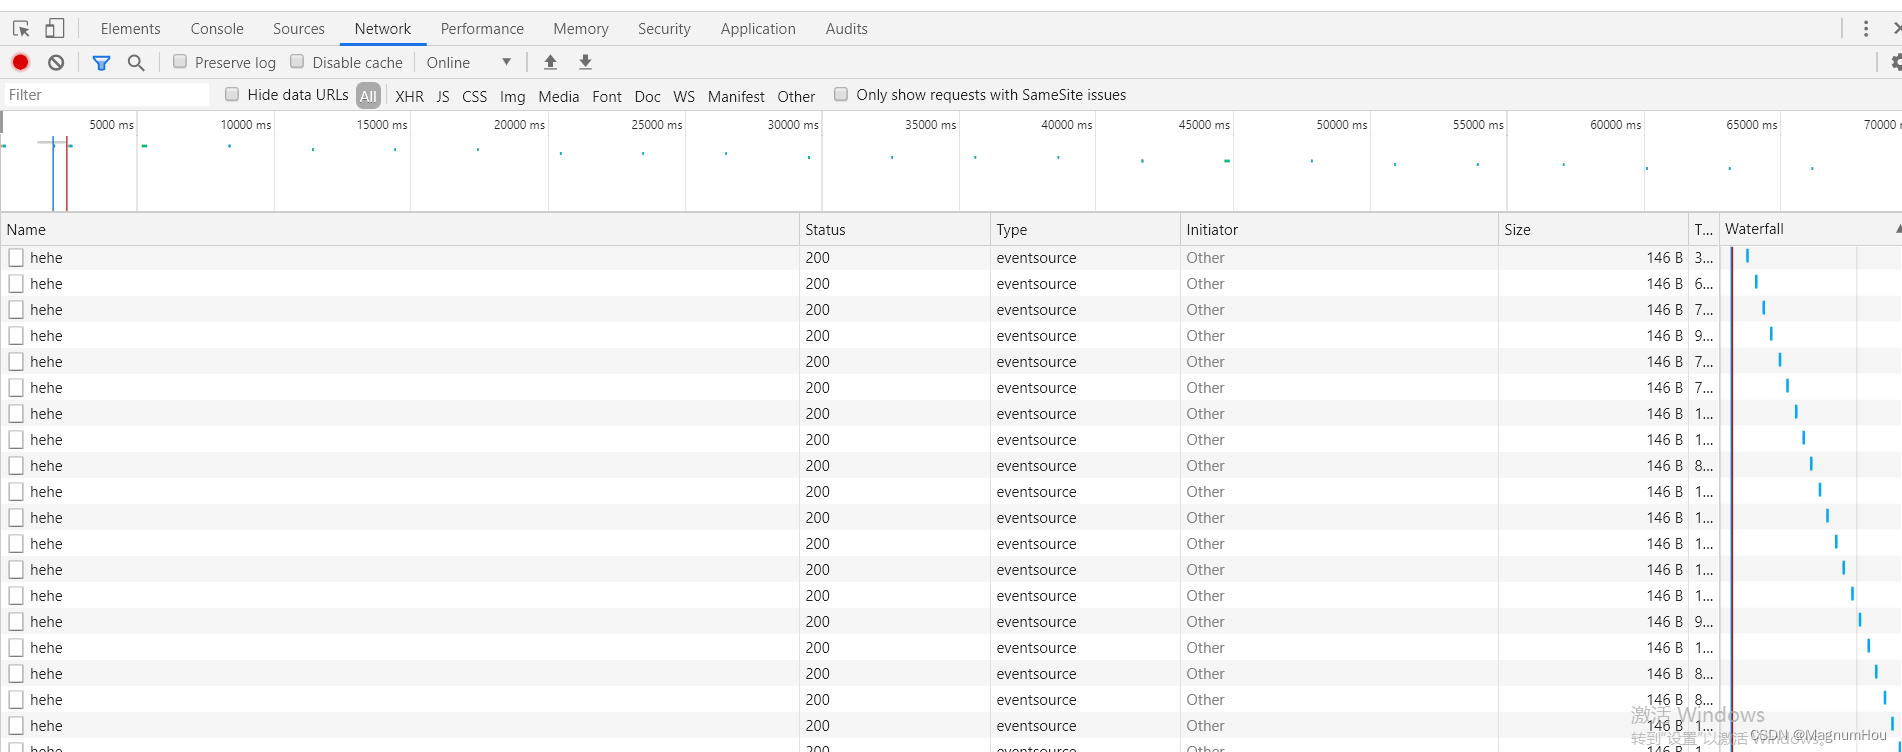Open the Audits tab
This screenshot has width=1902, height=752.
[847, 29]
